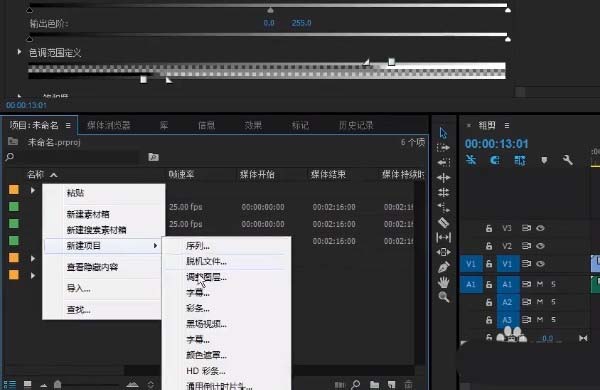Click upper square handle of tonal range bar
The image size is (600, 390).
tap(391, 61)
